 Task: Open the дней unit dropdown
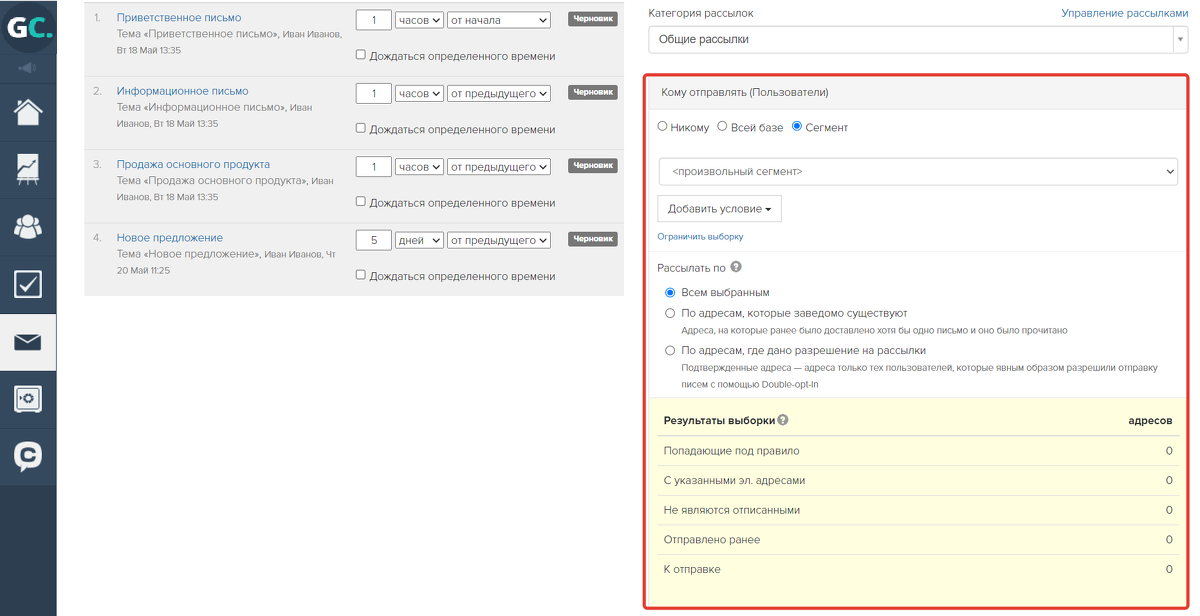click(x=419, y=240)
